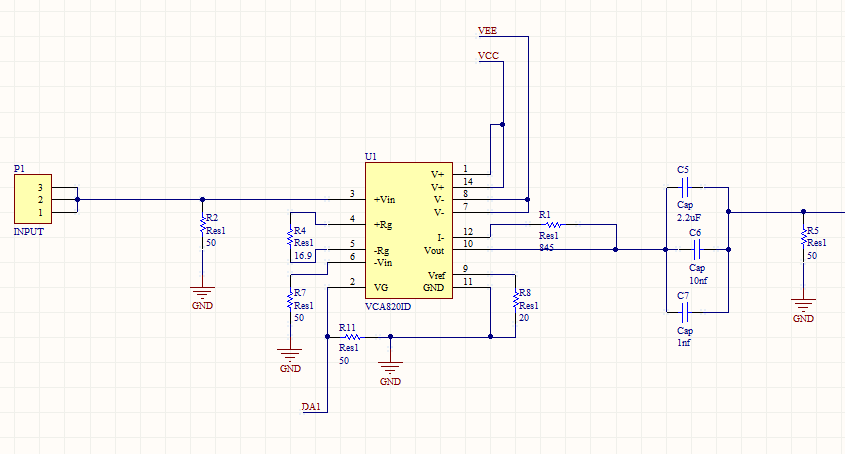This screenshot has height=454, width=845.
Task: Click resistor R4 symbol
Action: 290,237
